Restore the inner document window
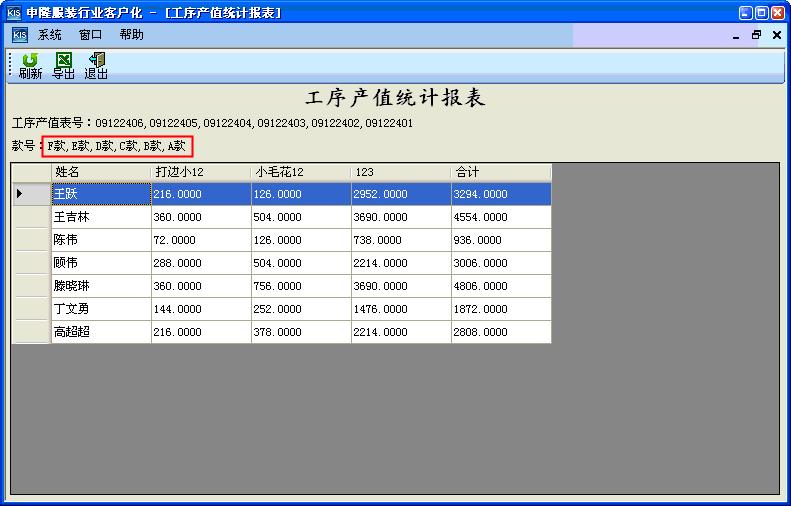 coord(756,35)
